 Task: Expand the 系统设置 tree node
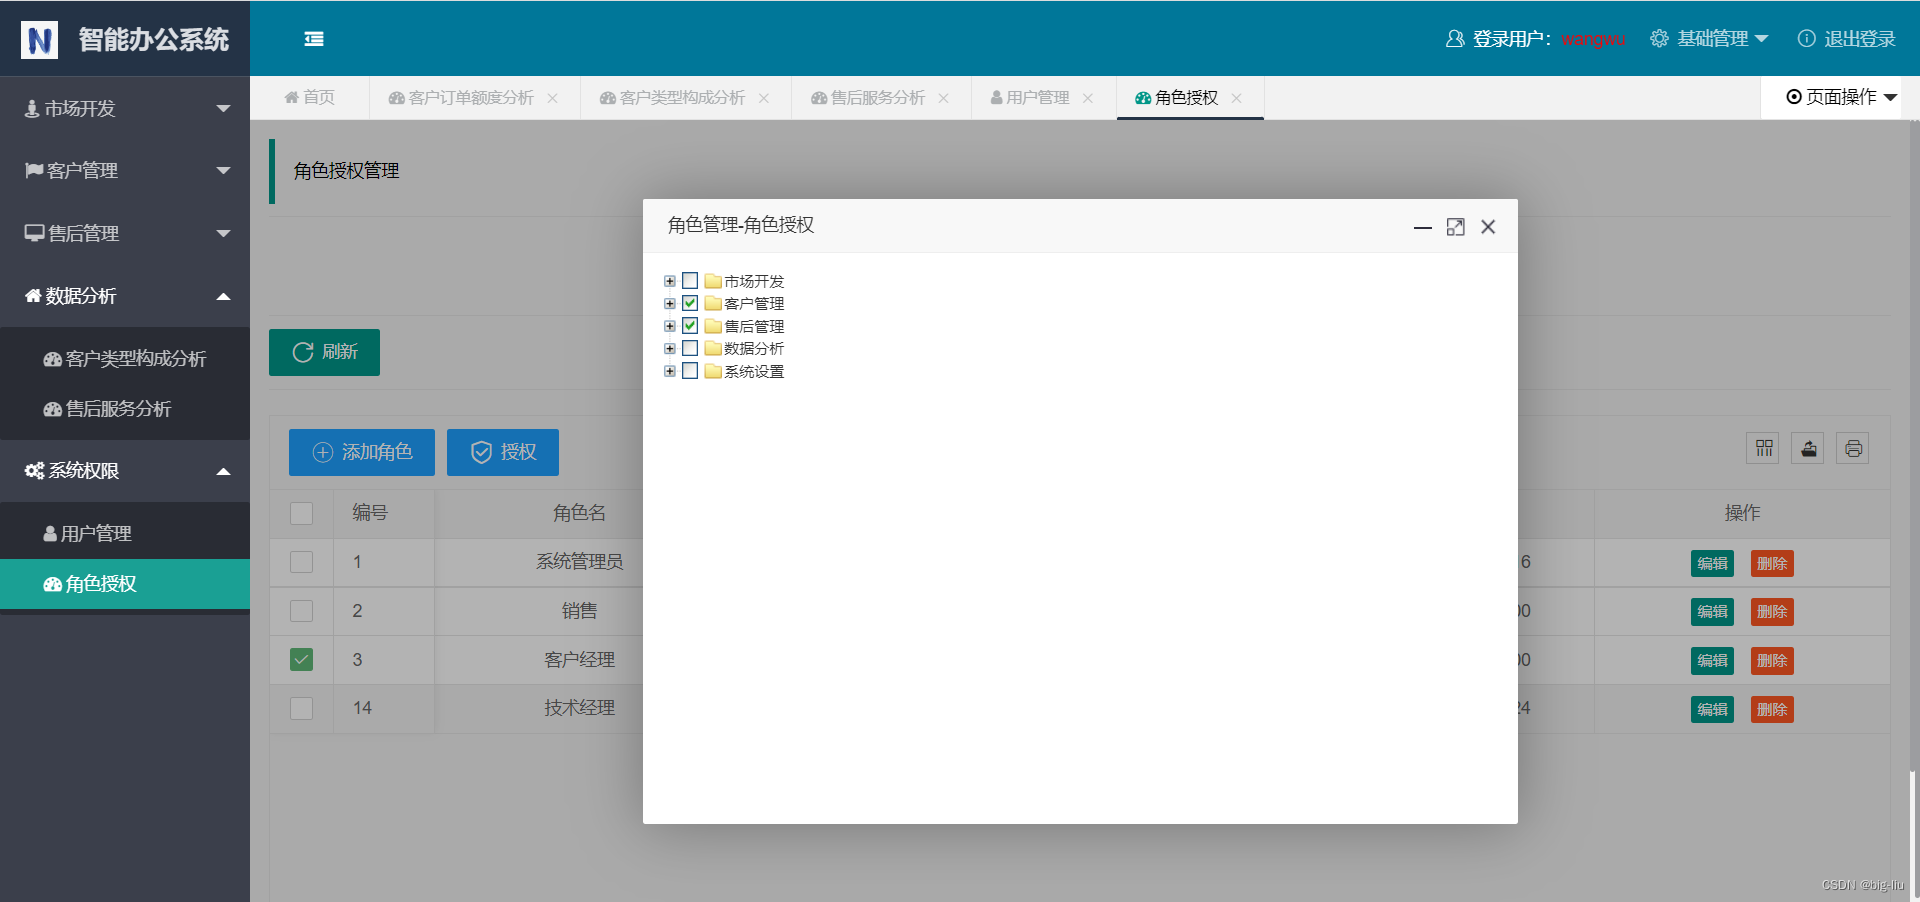click(x=670, y=371)
